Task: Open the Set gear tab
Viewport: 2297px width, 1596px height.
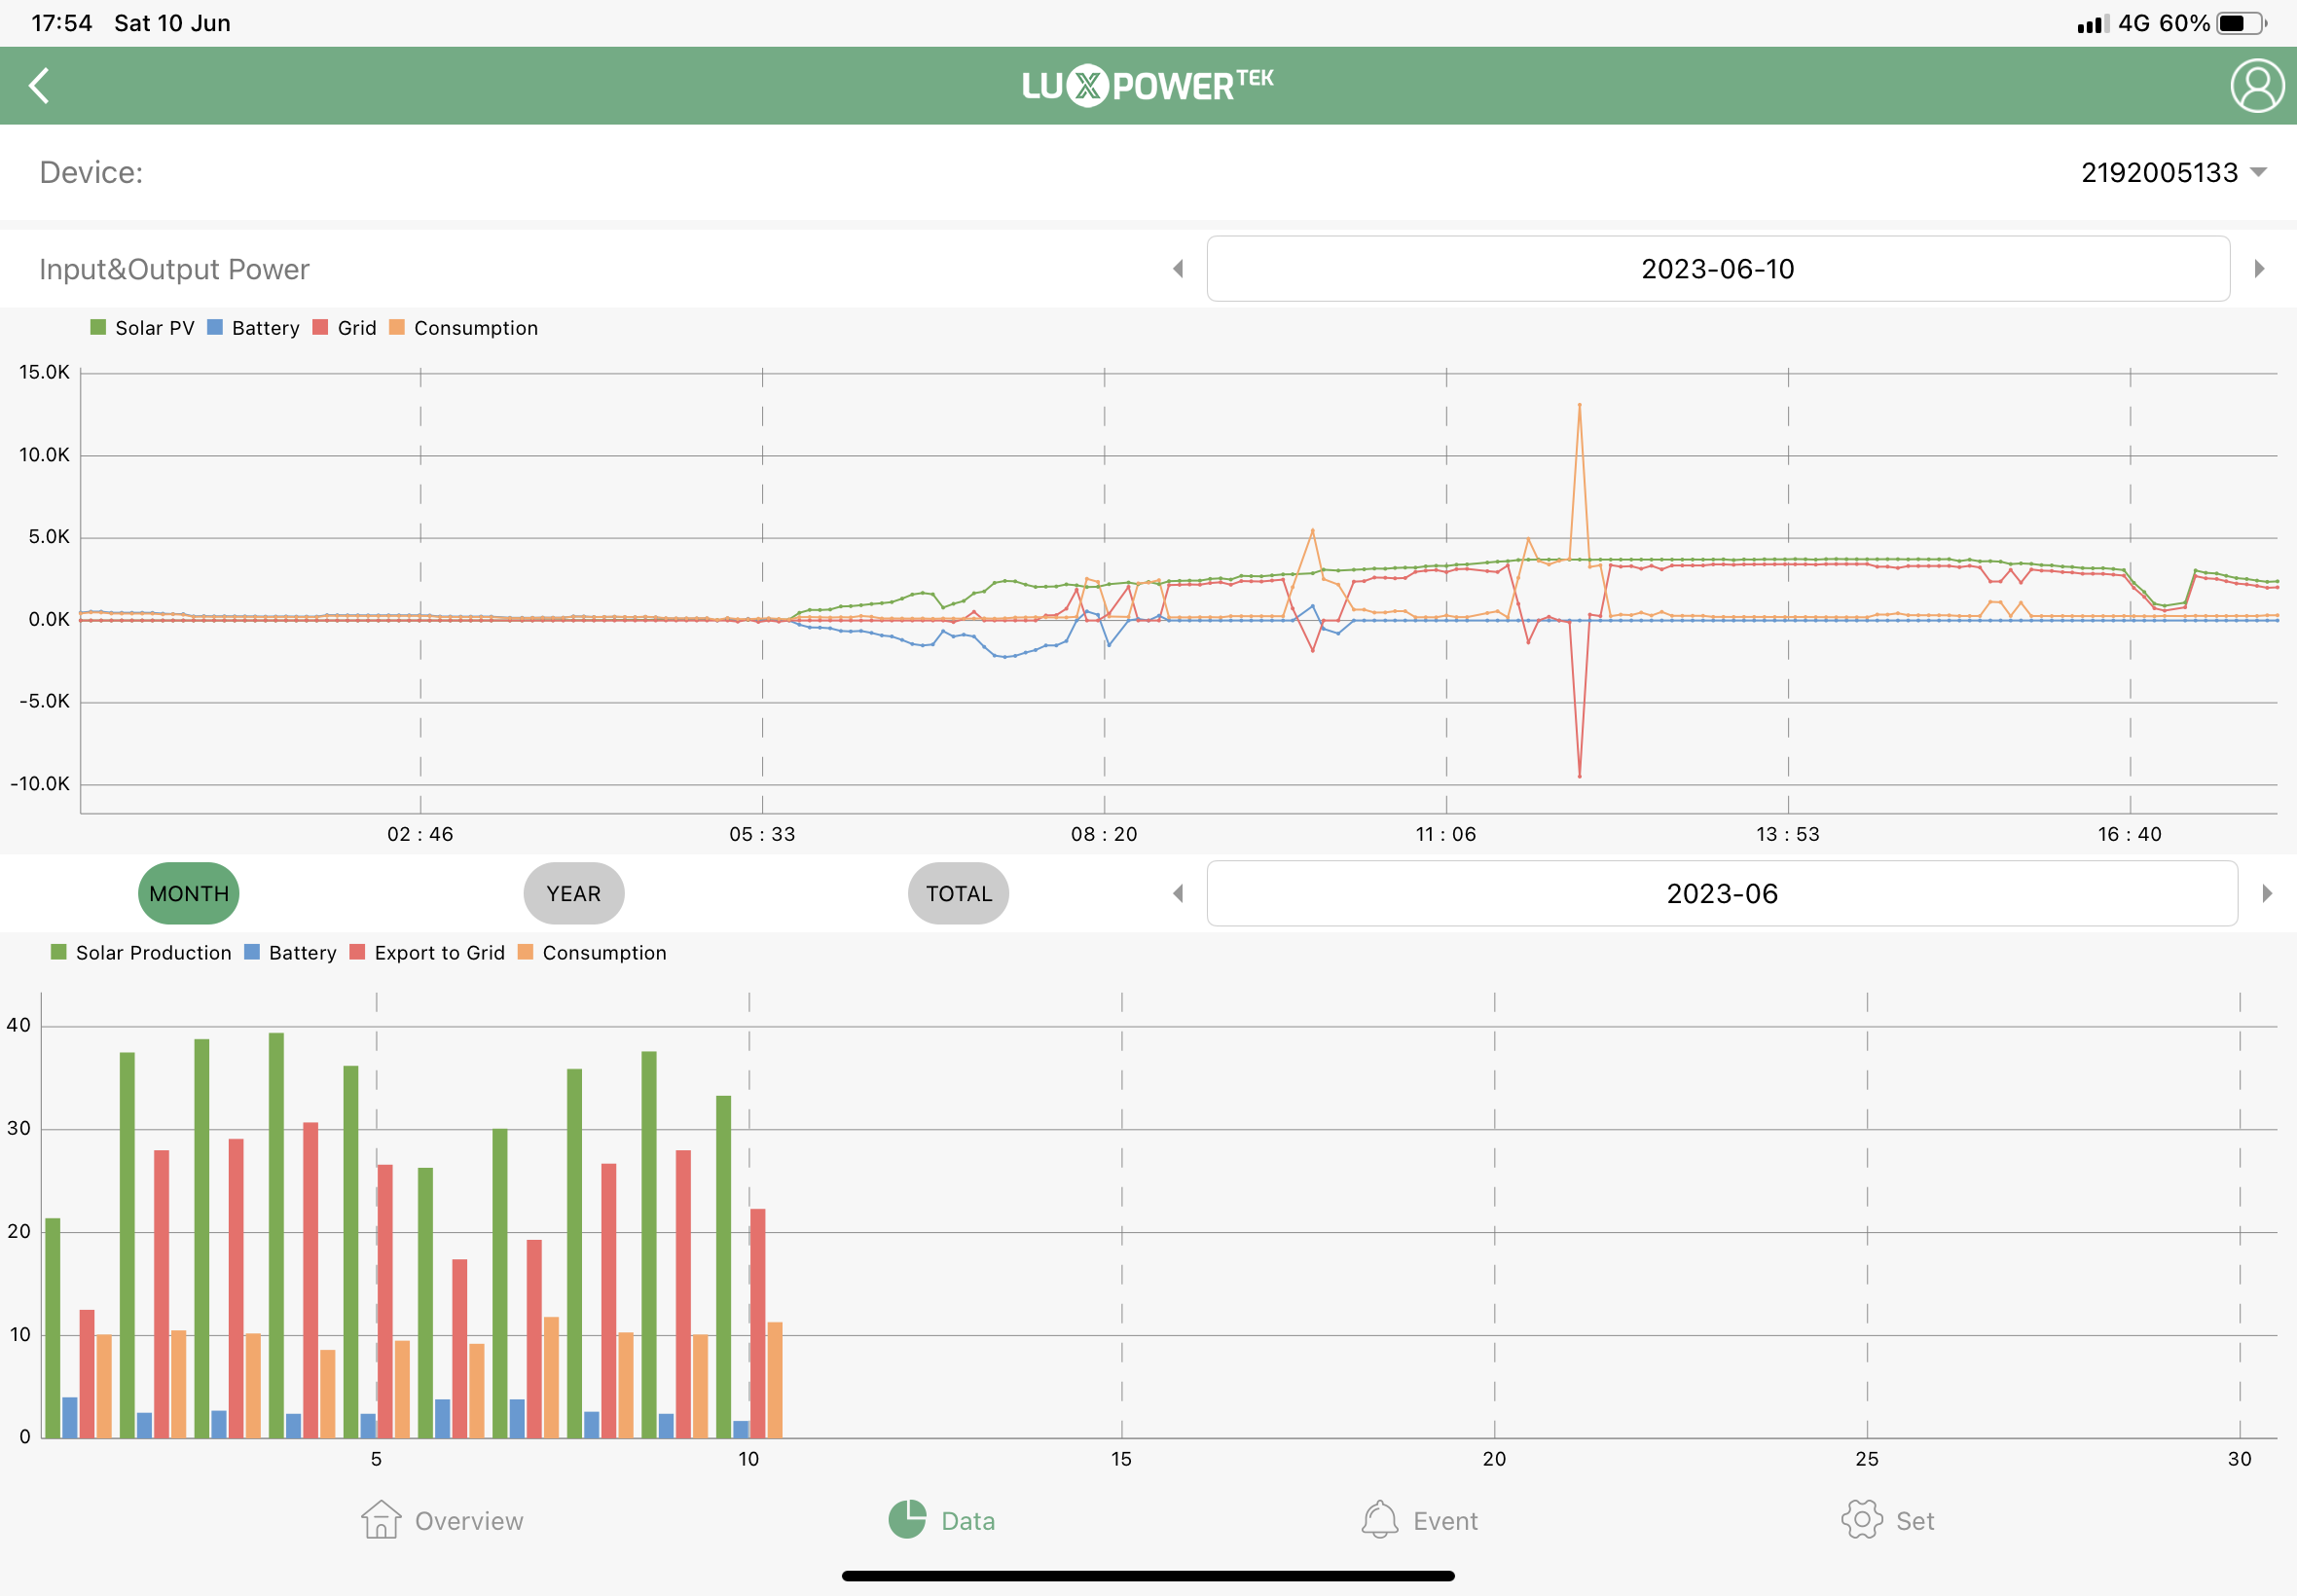Action: pyautogui.click(x=1887, y=1520)
